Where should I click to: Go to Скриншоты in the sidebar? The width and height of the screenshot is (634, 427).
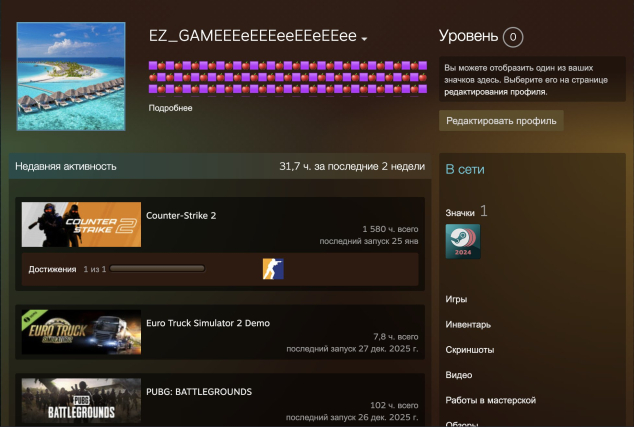pyautogui.click(x=469, y=349)
